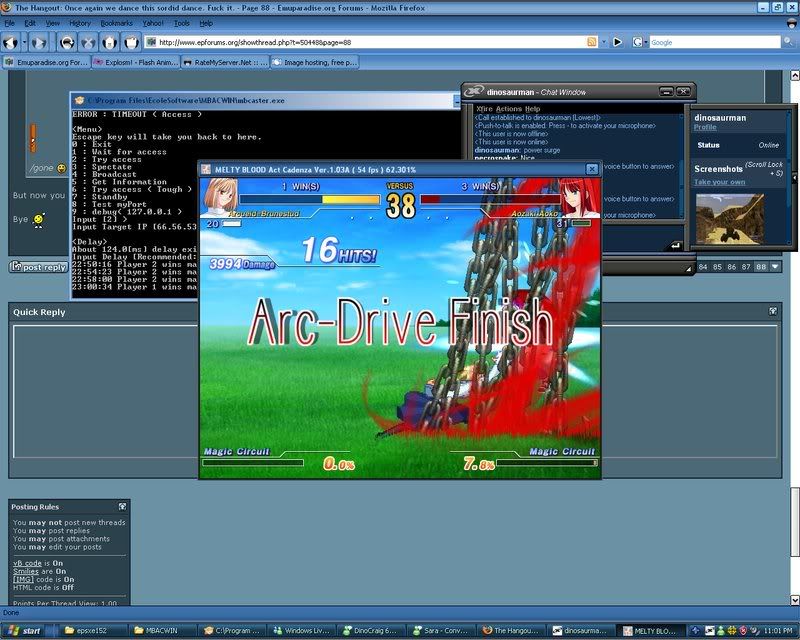Open the vB code link
This screenshot has width=800, height=640.
(x=28, y=563)
